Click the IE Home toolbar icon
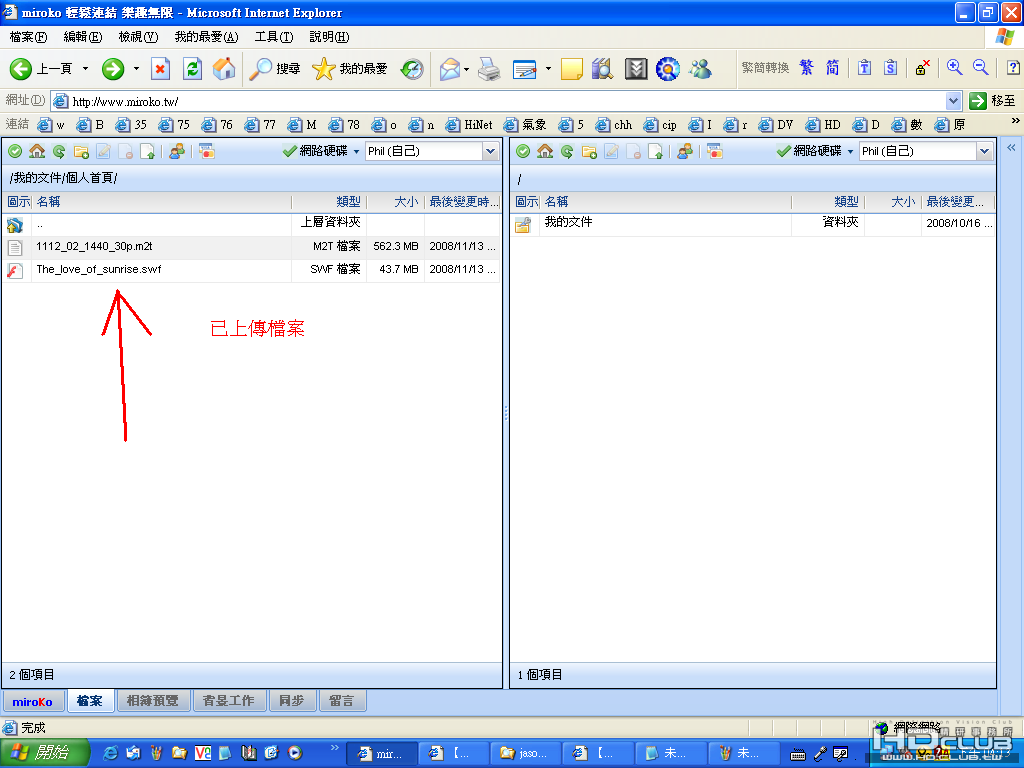Screen dimensions: 1024x768 [224, 69]
